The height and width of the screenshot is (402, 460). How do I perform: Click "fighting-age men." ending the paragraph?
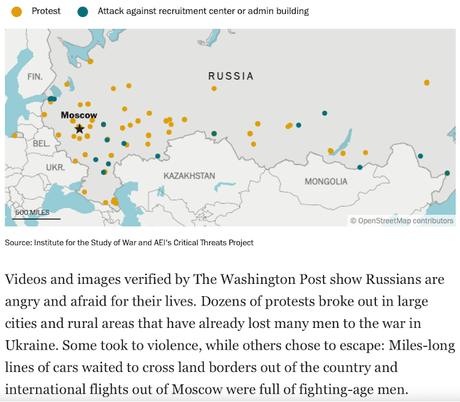click(x=353, y=389)
